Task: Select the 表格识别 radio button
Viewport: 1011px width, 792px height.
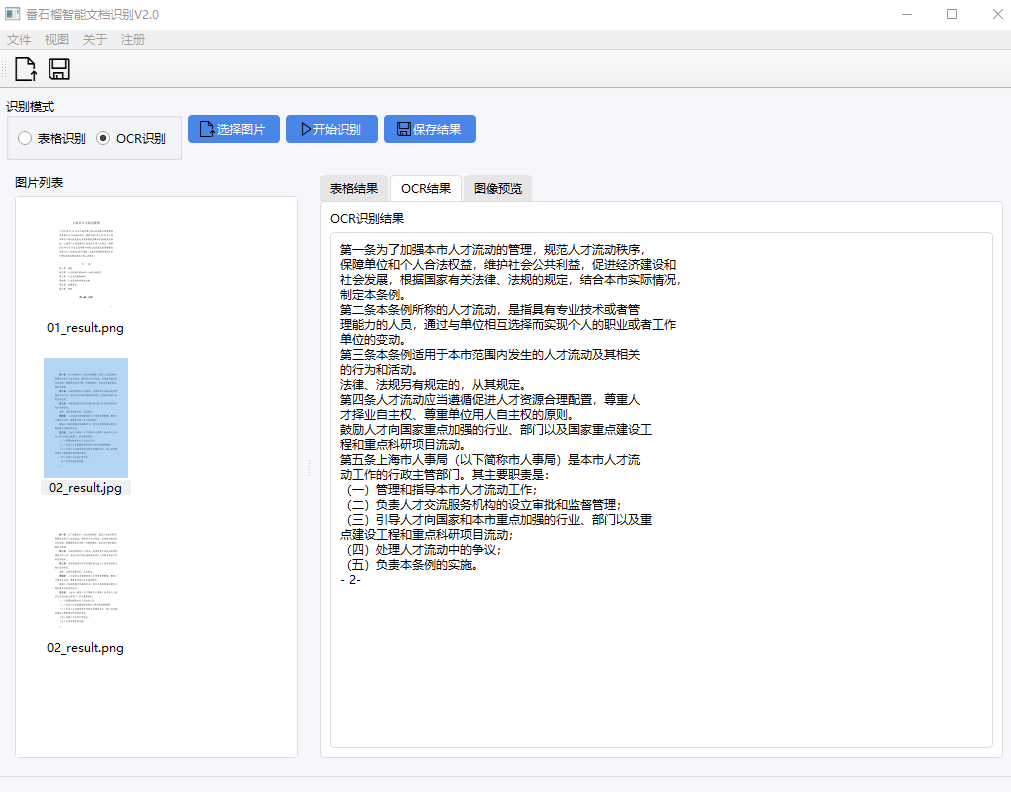Action: (52, 138)
